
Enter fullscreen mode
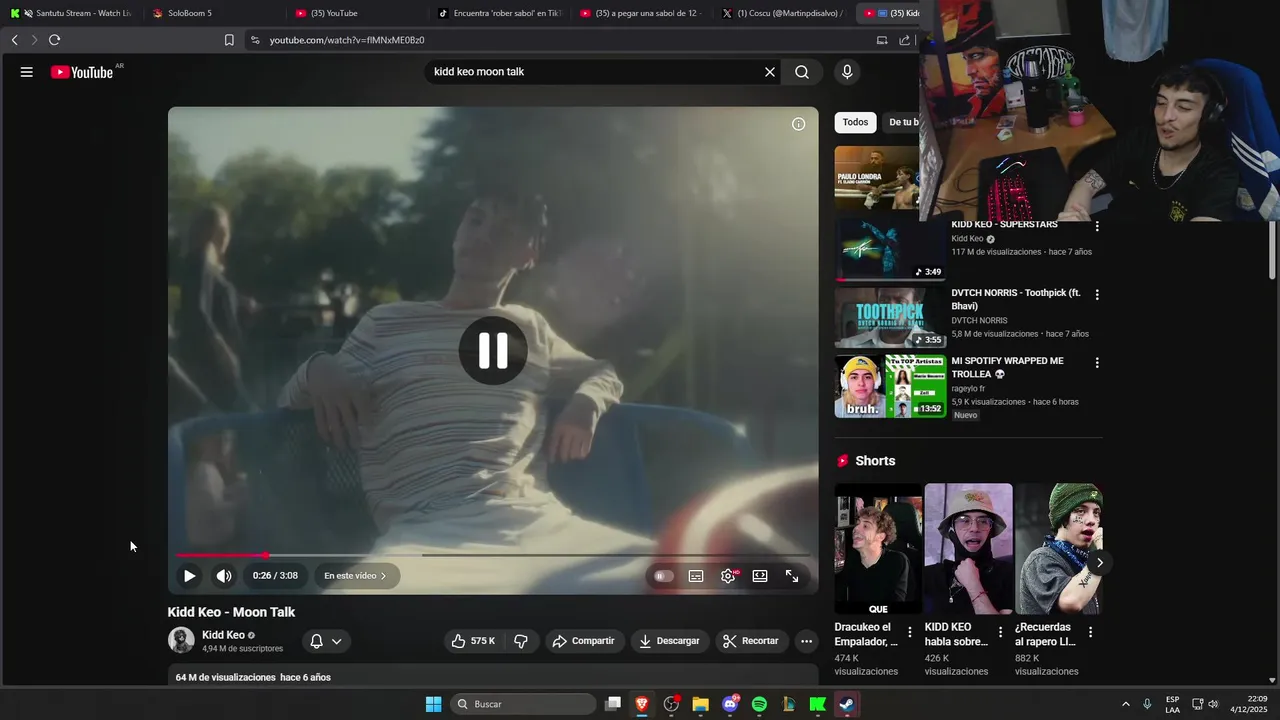(x=792, y=576)
